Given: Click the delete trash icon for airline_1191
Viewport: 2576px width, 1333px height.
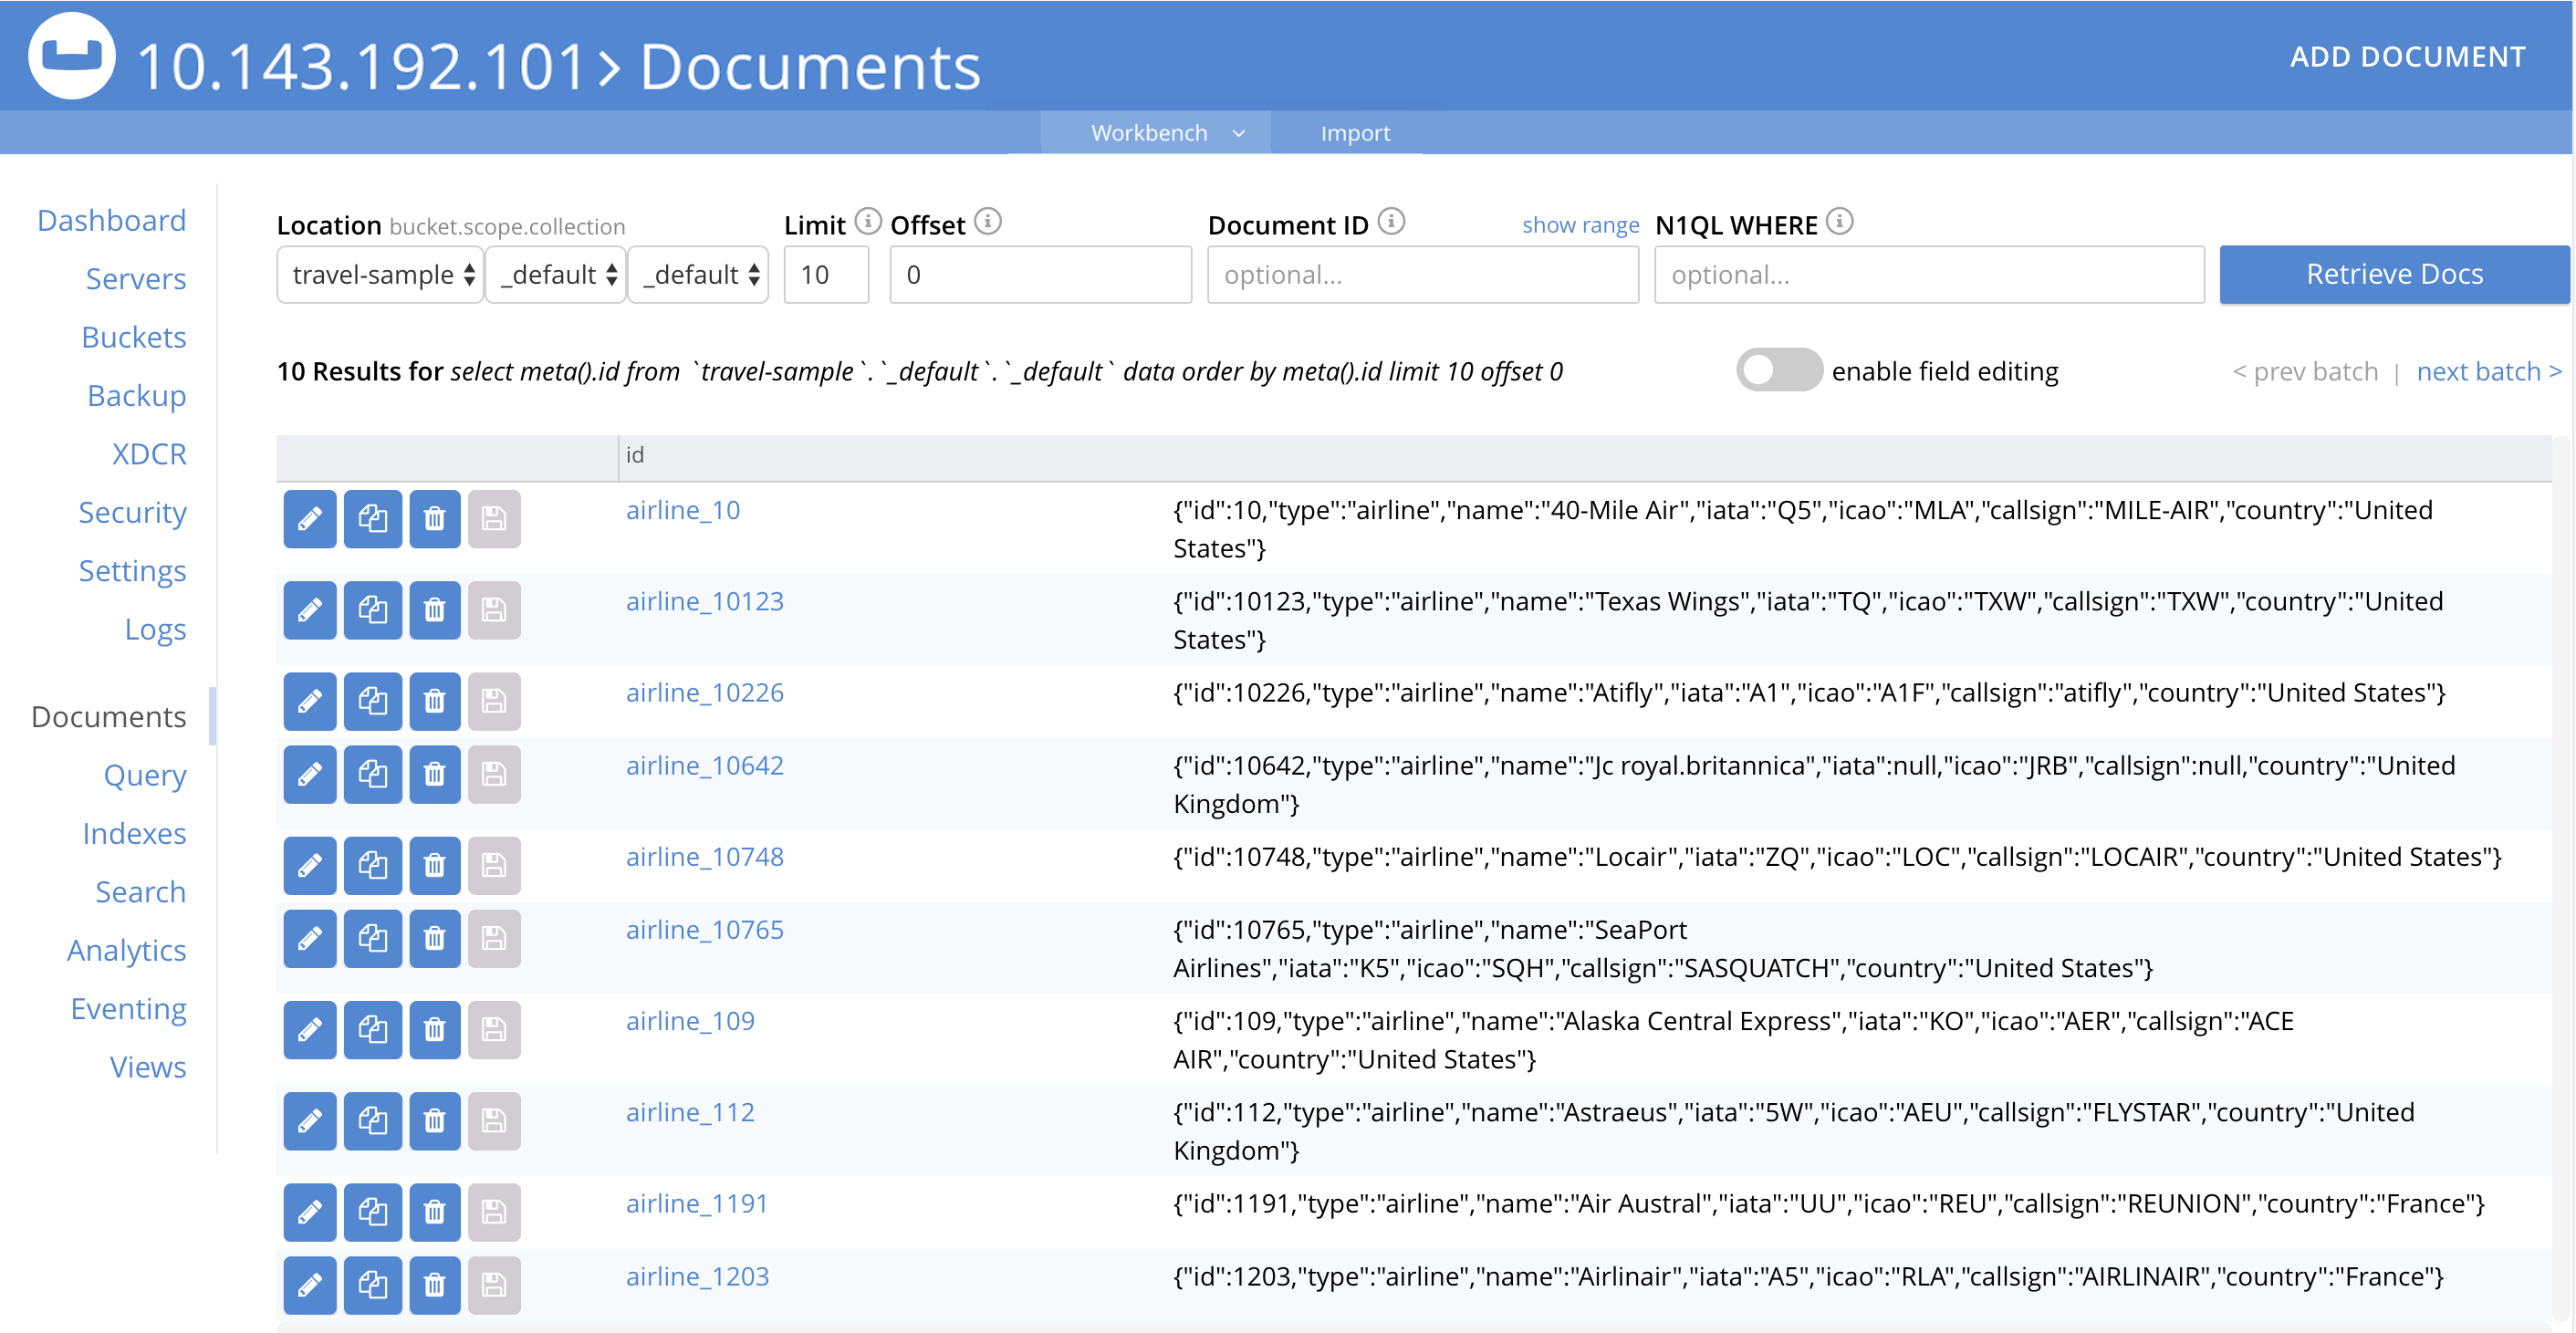Looking at the screenshot, I should [432, 1207].
